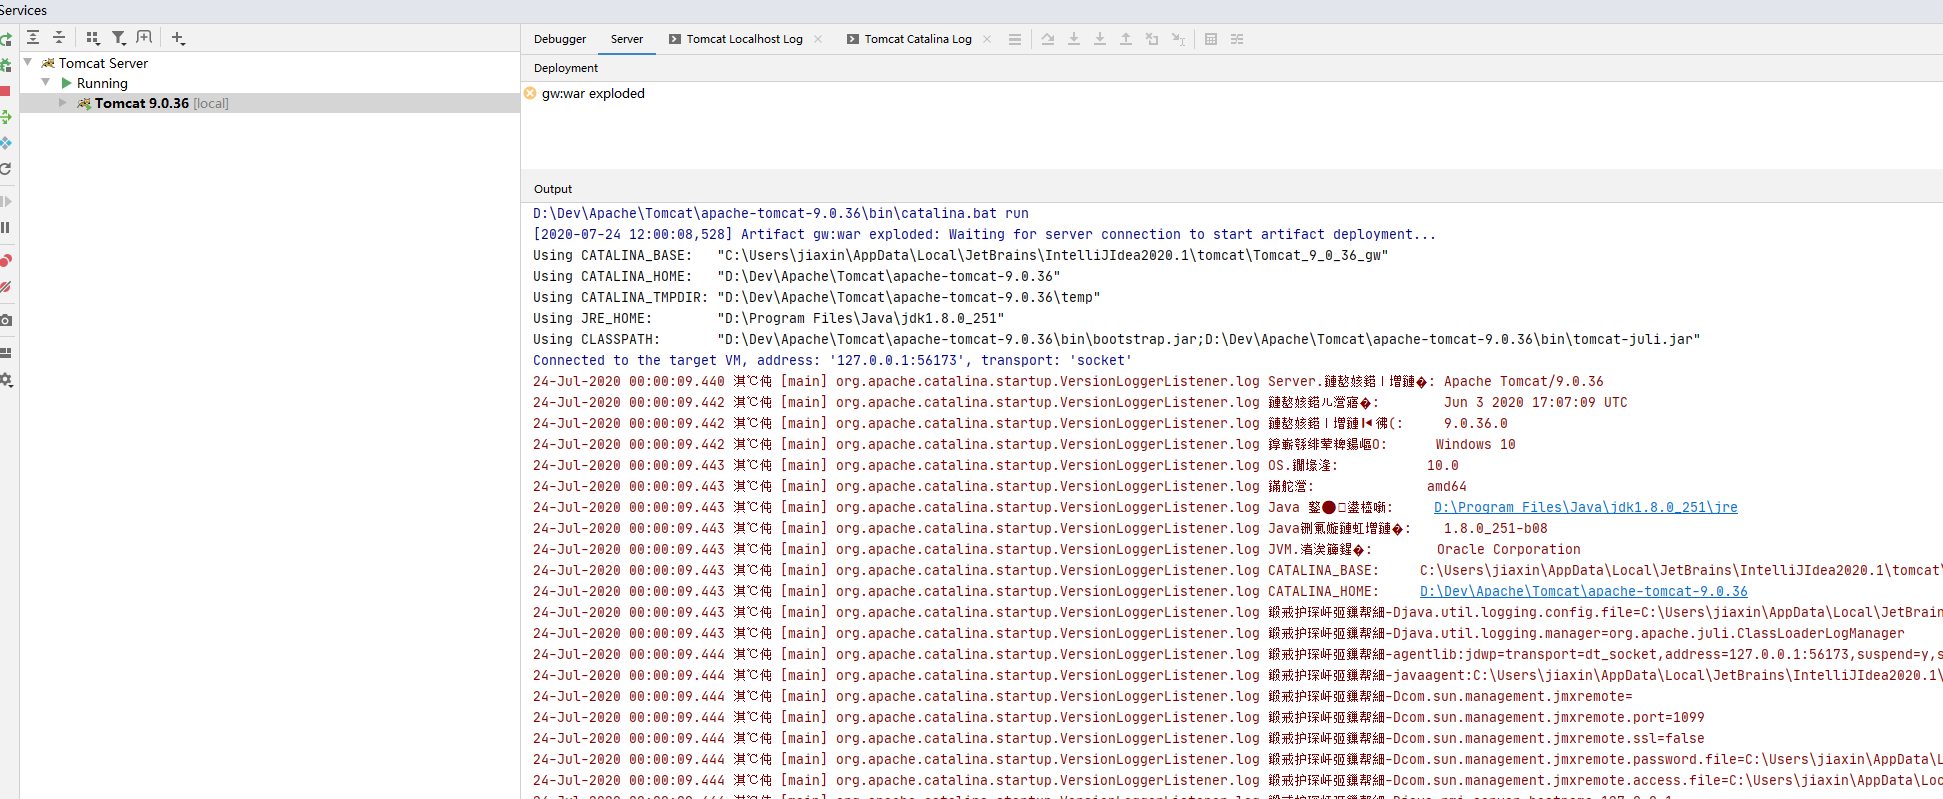Stop the running Tomcat server

click(x=5, y=91)
